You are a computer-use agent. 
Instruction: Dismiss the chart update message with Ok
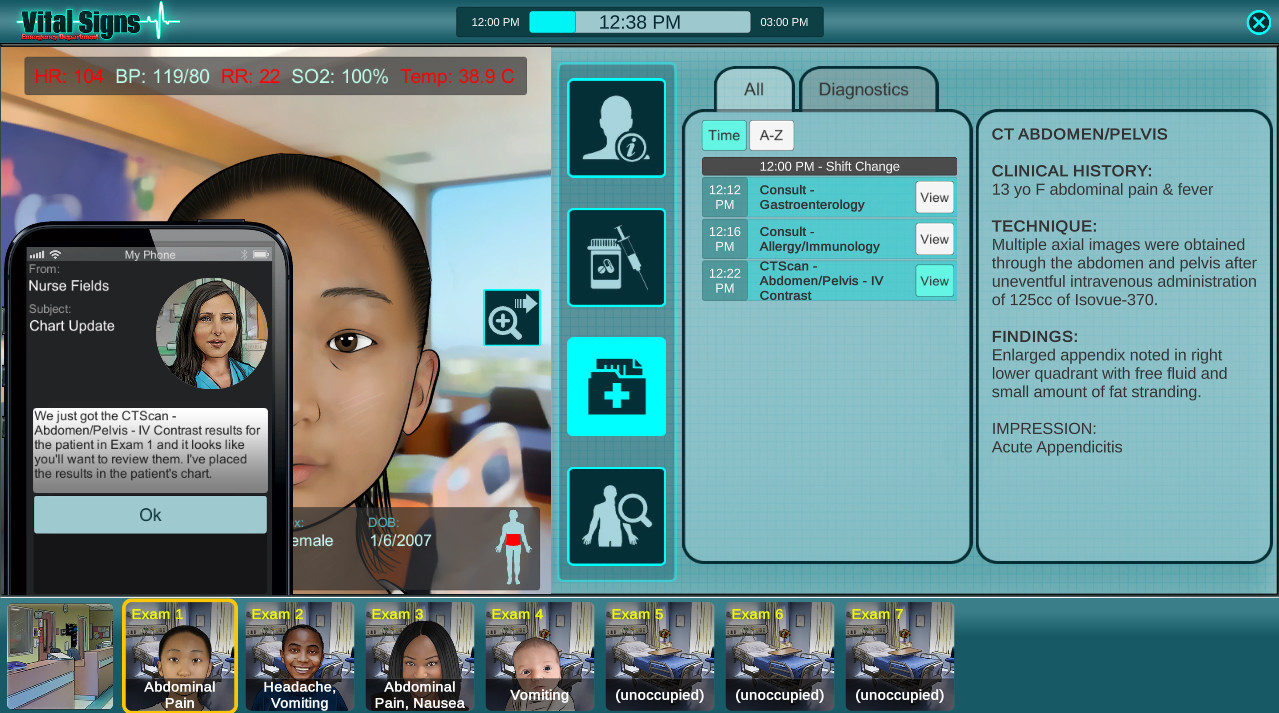pyautogui.click(x=149, y=514)
